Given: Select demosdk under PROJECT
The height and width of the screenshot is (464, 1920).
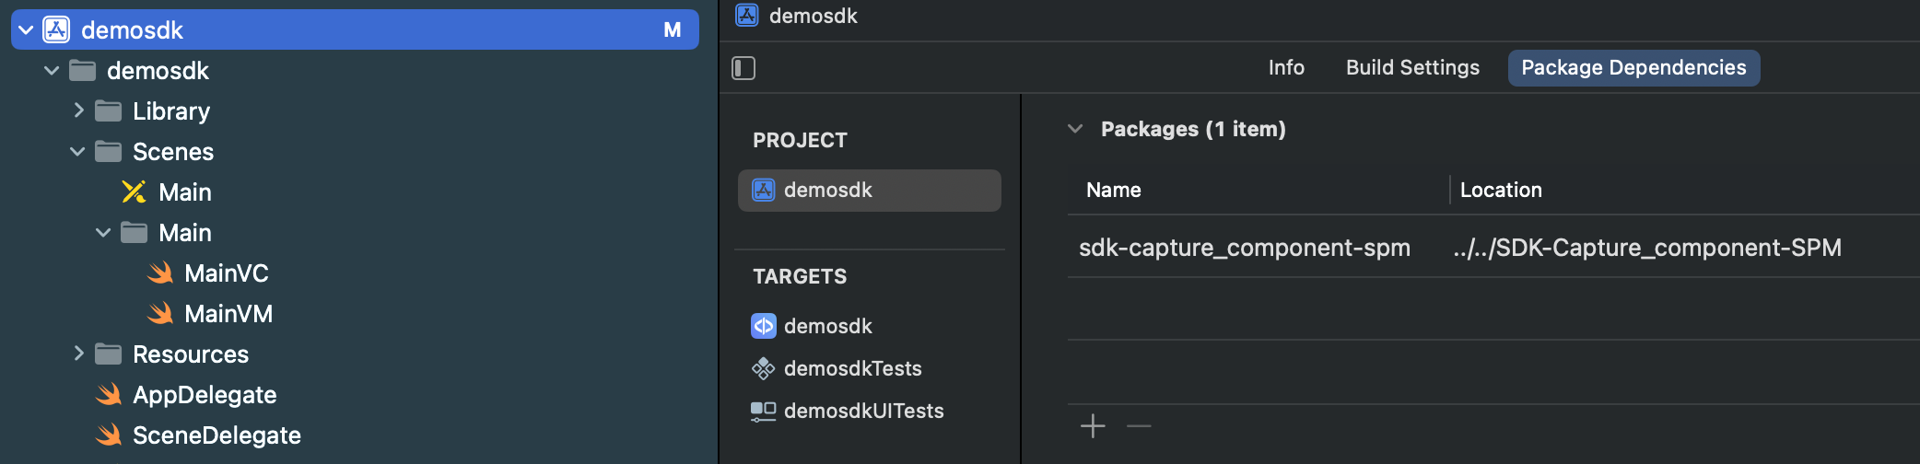Looking at the screenshot, I should click(x=869, y=190).
